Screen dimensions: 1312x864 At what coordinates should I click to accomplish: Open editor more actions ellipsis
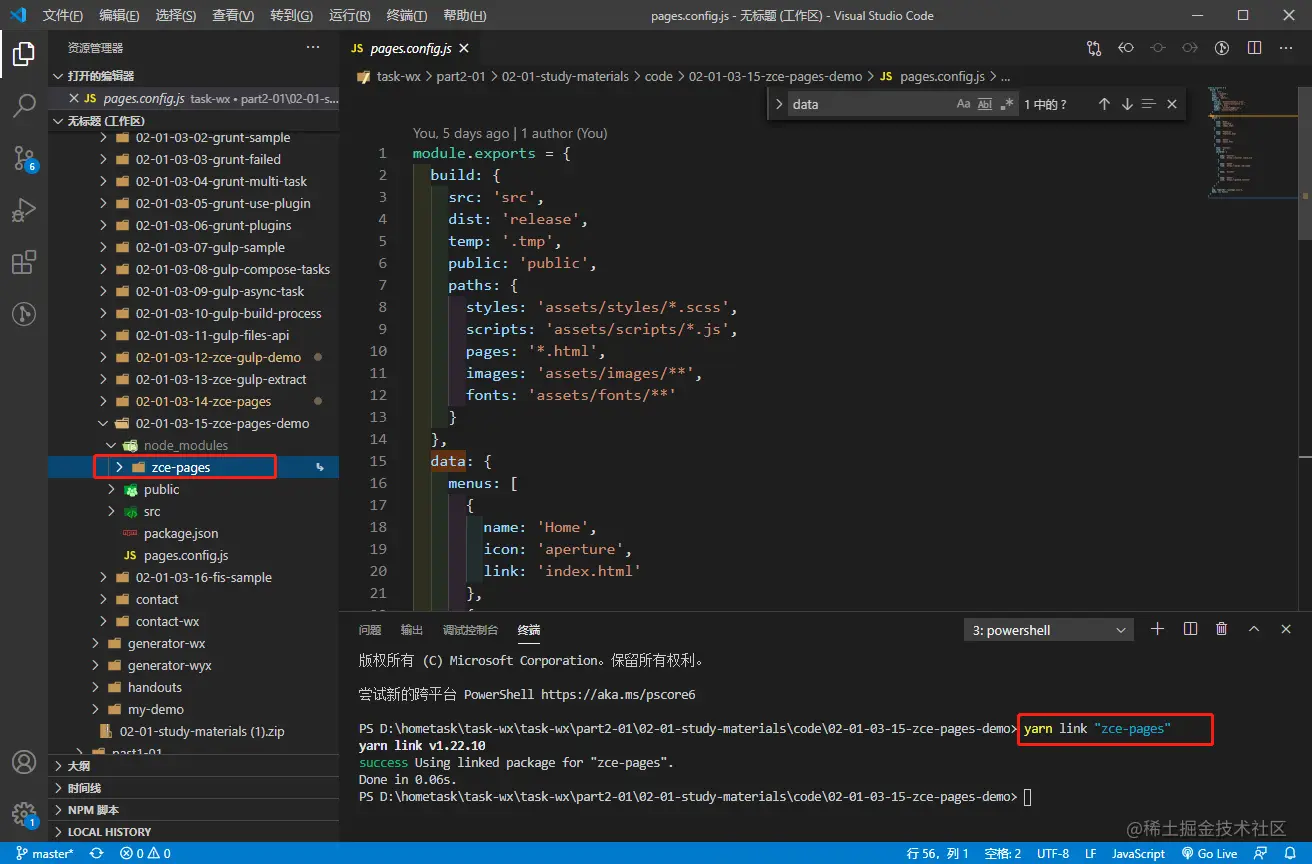(x=1286, y=48)
